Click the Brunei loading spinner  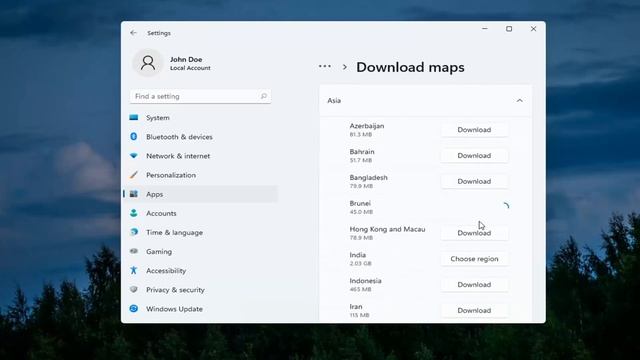click(x=506, y=207)
